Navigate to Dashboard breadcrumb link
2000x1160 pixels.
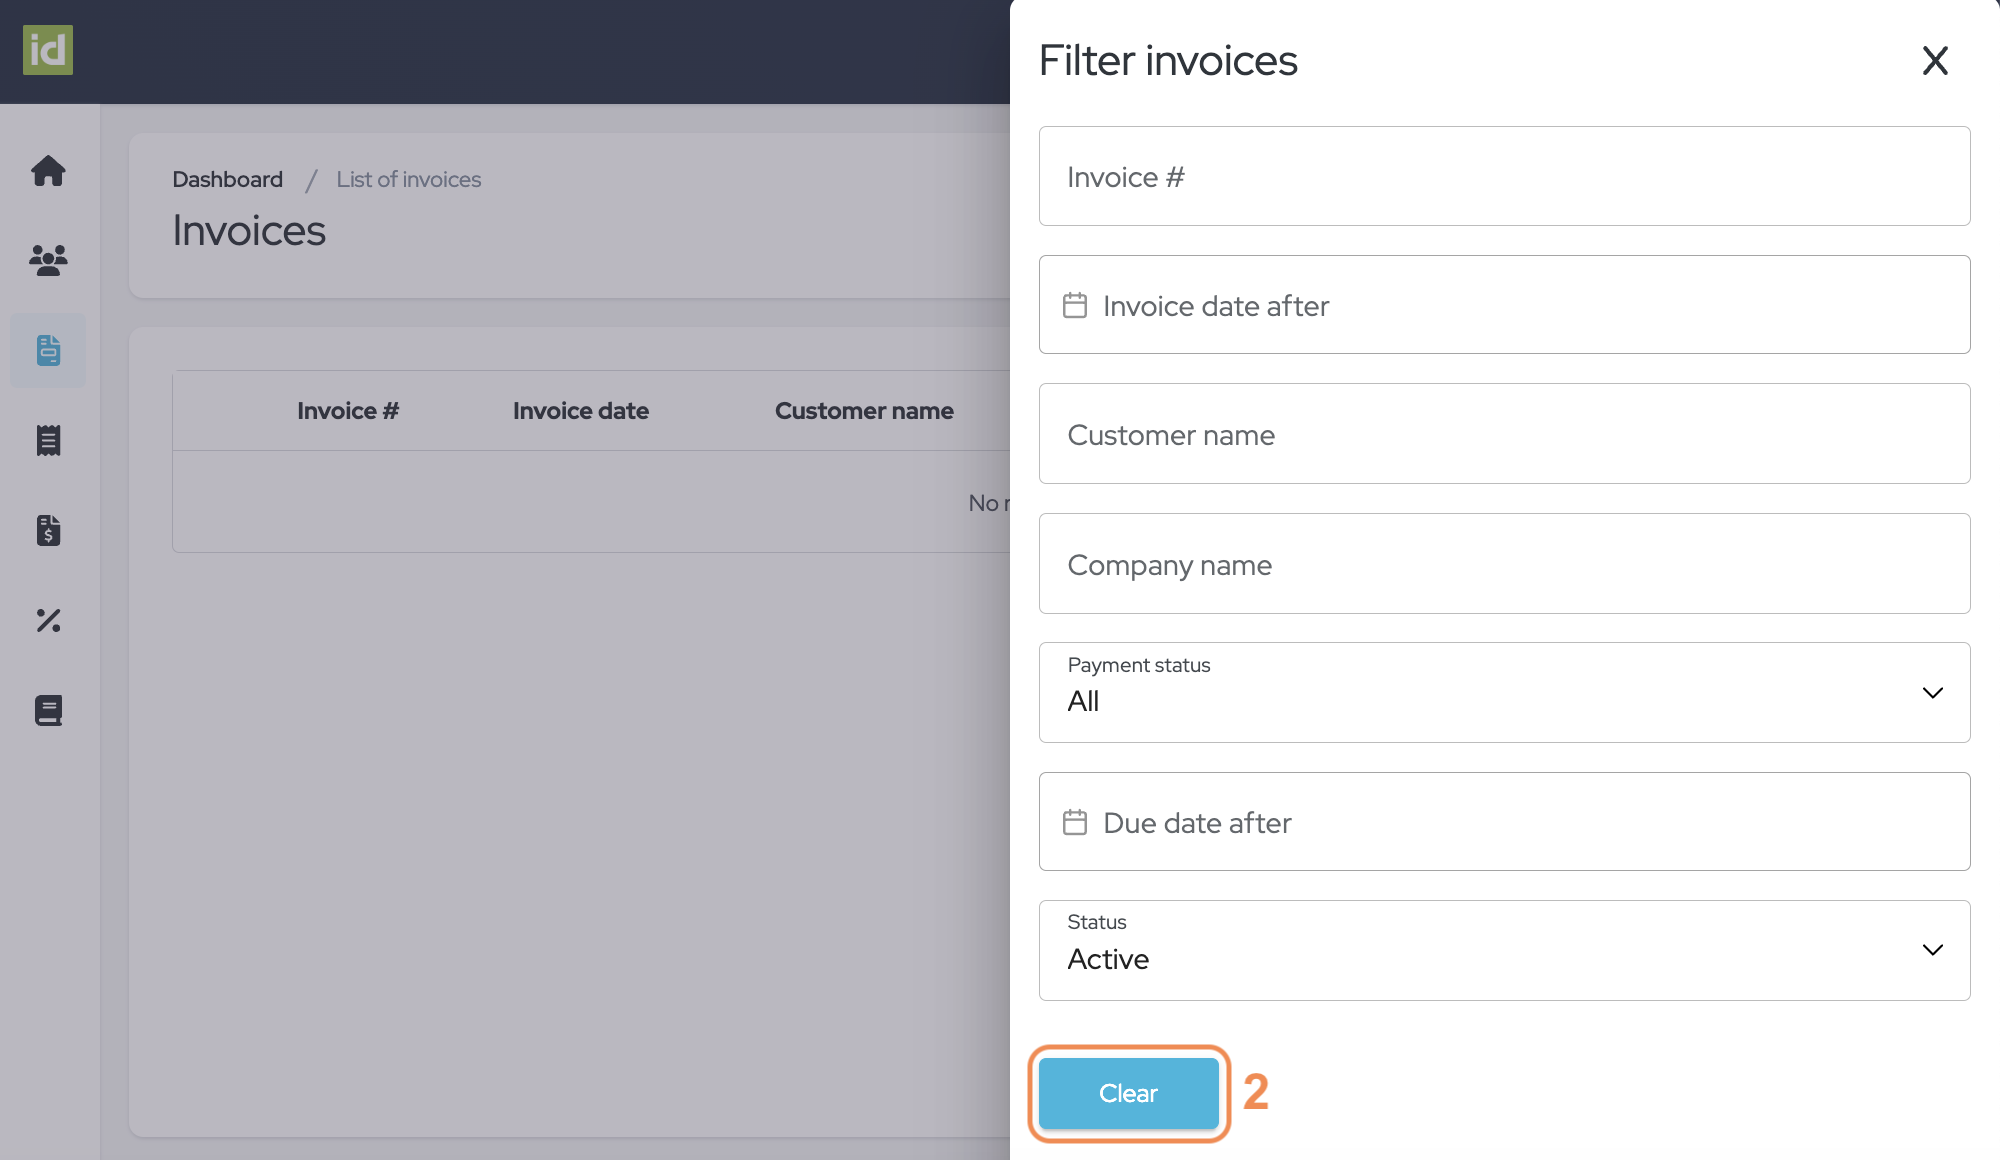point(226,177)
